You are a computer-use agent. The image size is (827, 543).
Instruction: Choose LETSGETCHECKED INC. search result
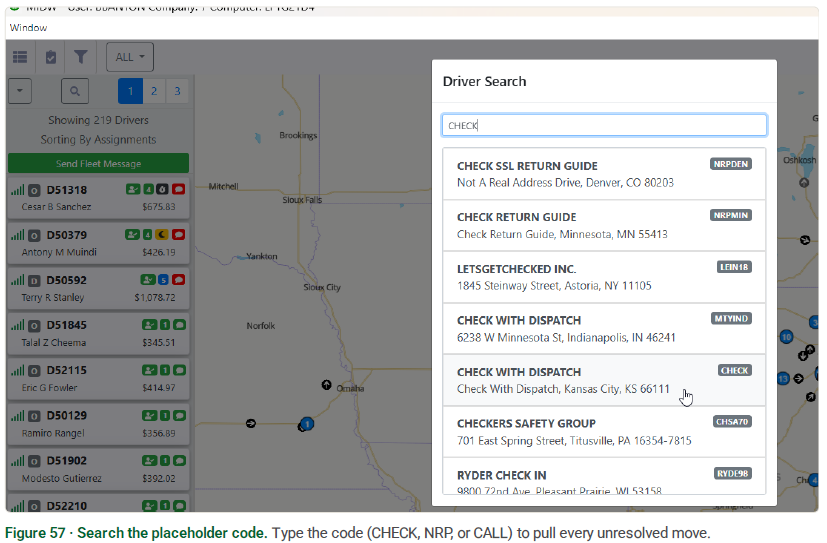click(x=604, y=277)
